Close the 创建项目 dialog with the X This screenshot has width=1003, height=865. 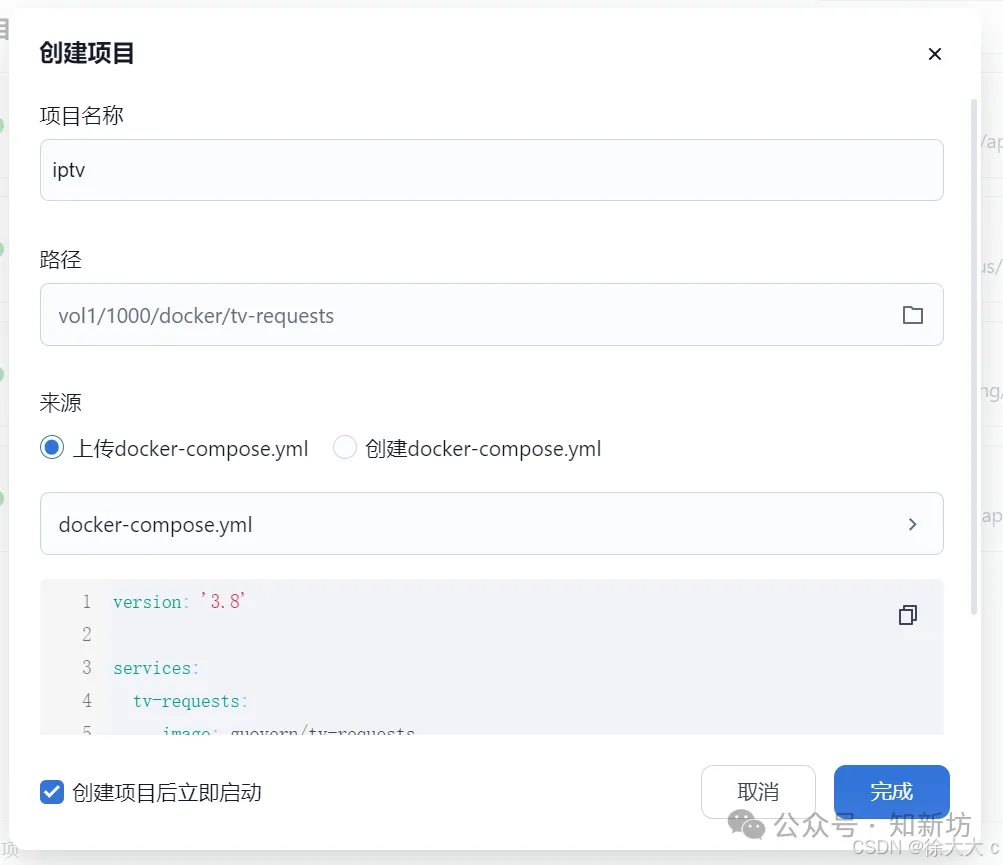(935, 54)
